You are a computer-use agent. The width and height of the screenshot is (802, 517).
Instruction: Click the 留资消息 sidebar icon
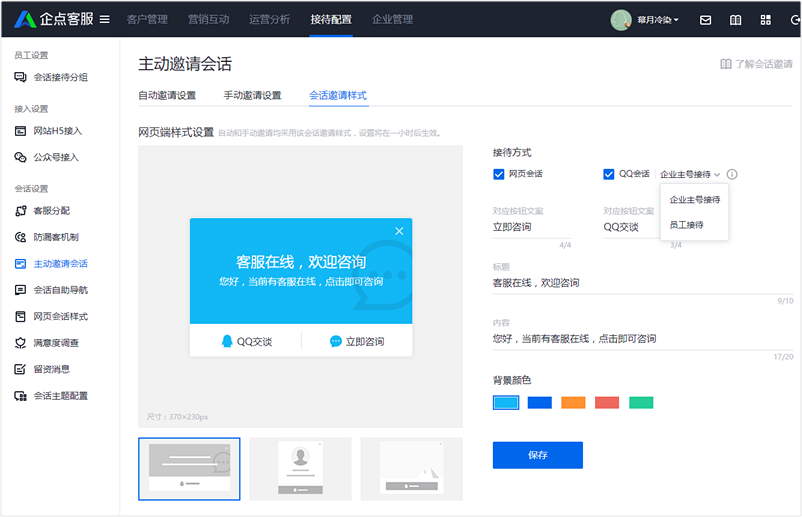20,369
